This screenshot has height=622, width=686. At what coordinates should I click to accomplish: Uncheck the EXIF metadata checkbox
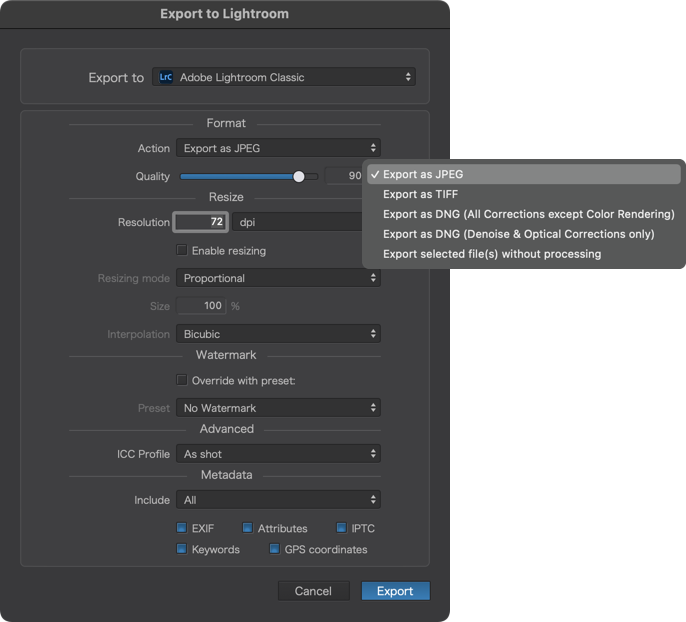tap(182, 528)
